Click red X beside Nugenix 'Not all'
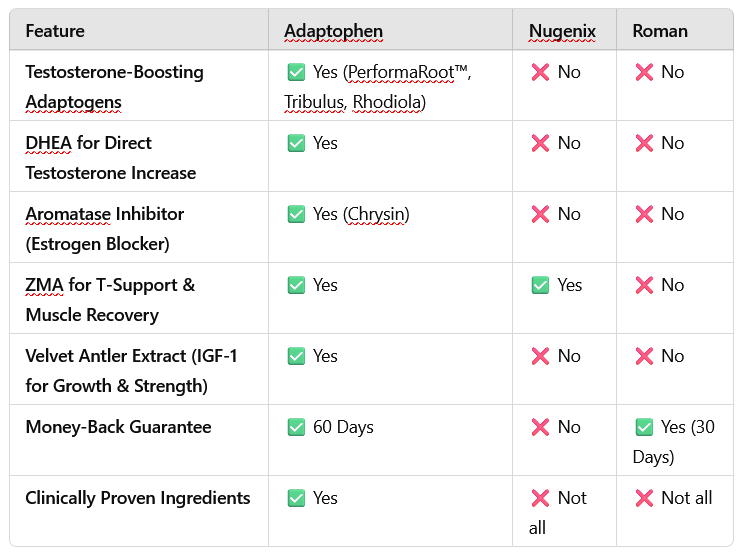745x557 pixels. [x=540, y=498]
